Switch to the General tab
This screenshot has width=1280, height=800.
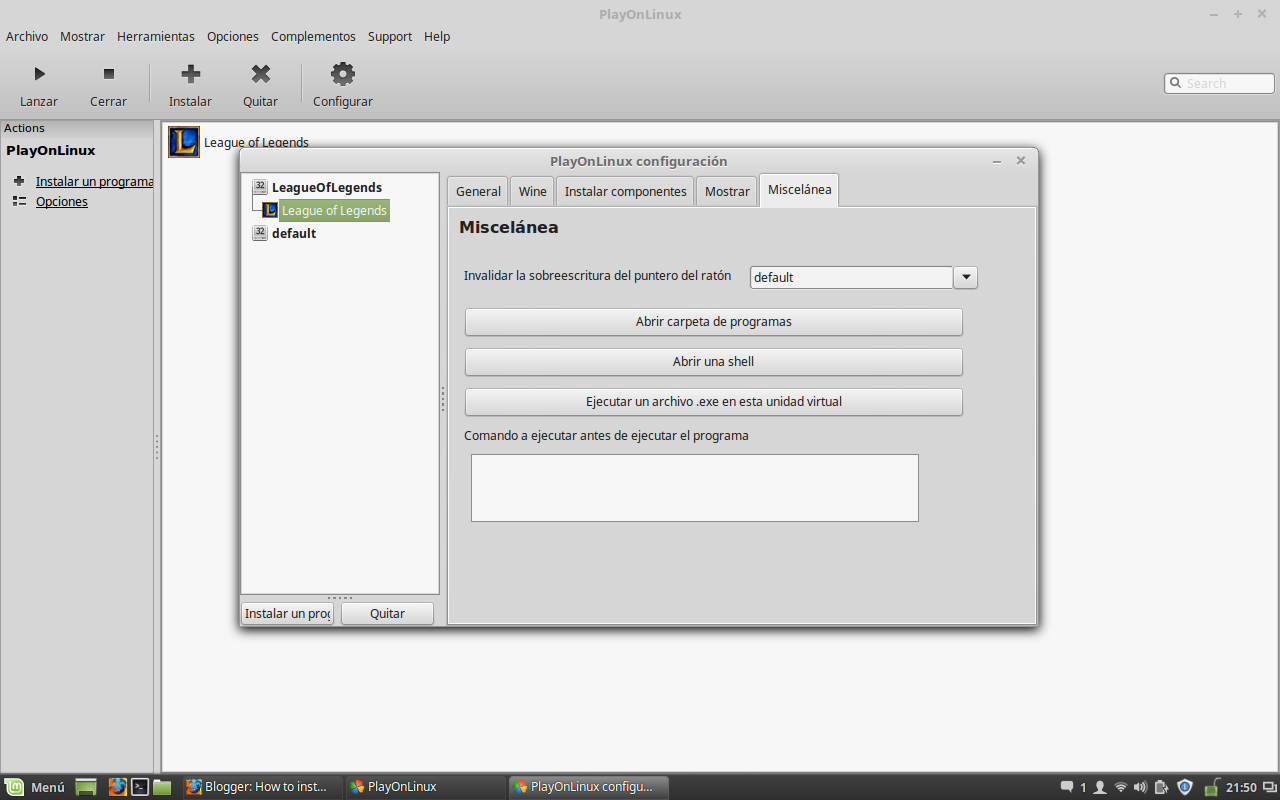pos(478,191)
